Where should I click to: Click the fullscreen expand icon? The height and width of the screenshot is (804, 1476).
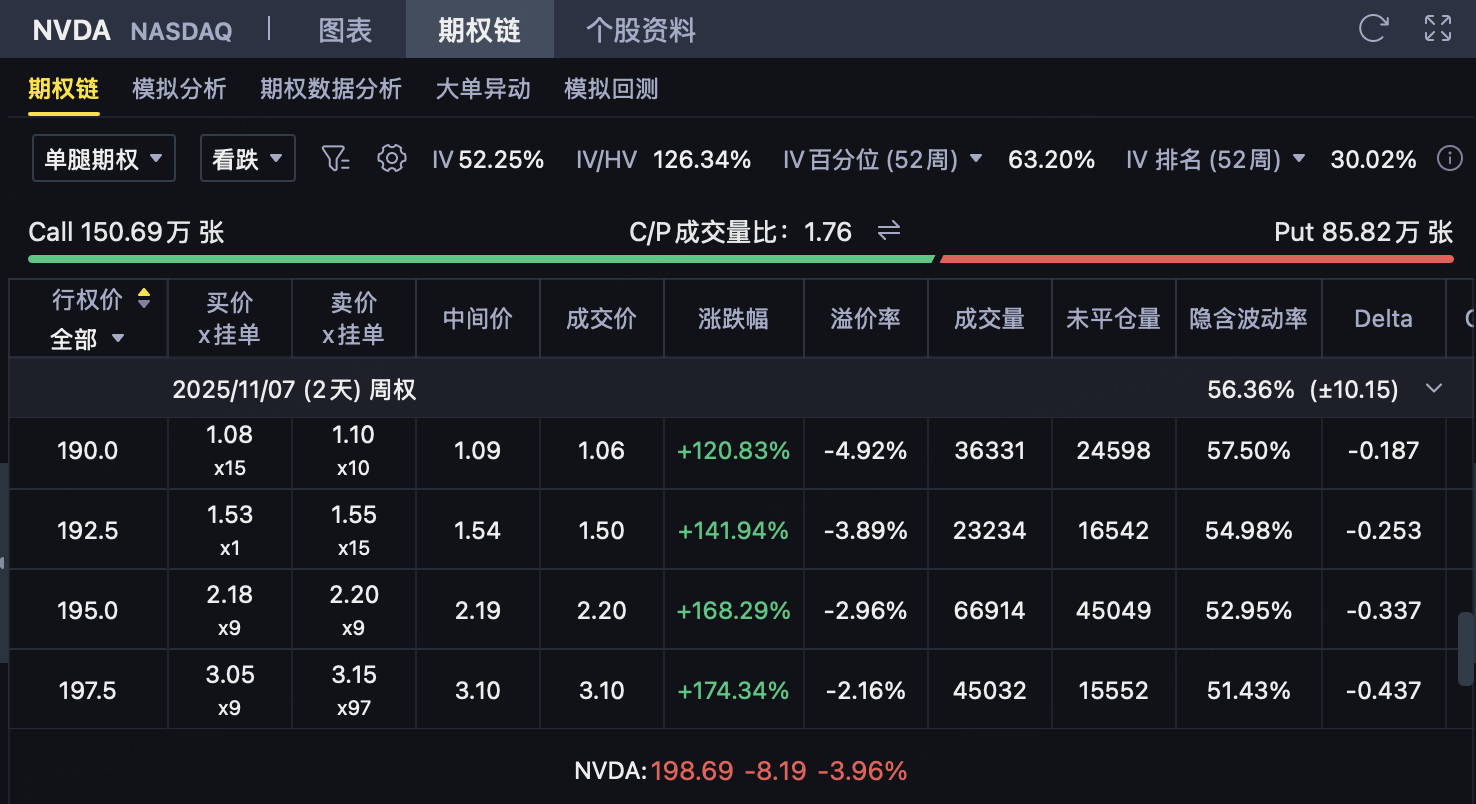(1437, 28)
